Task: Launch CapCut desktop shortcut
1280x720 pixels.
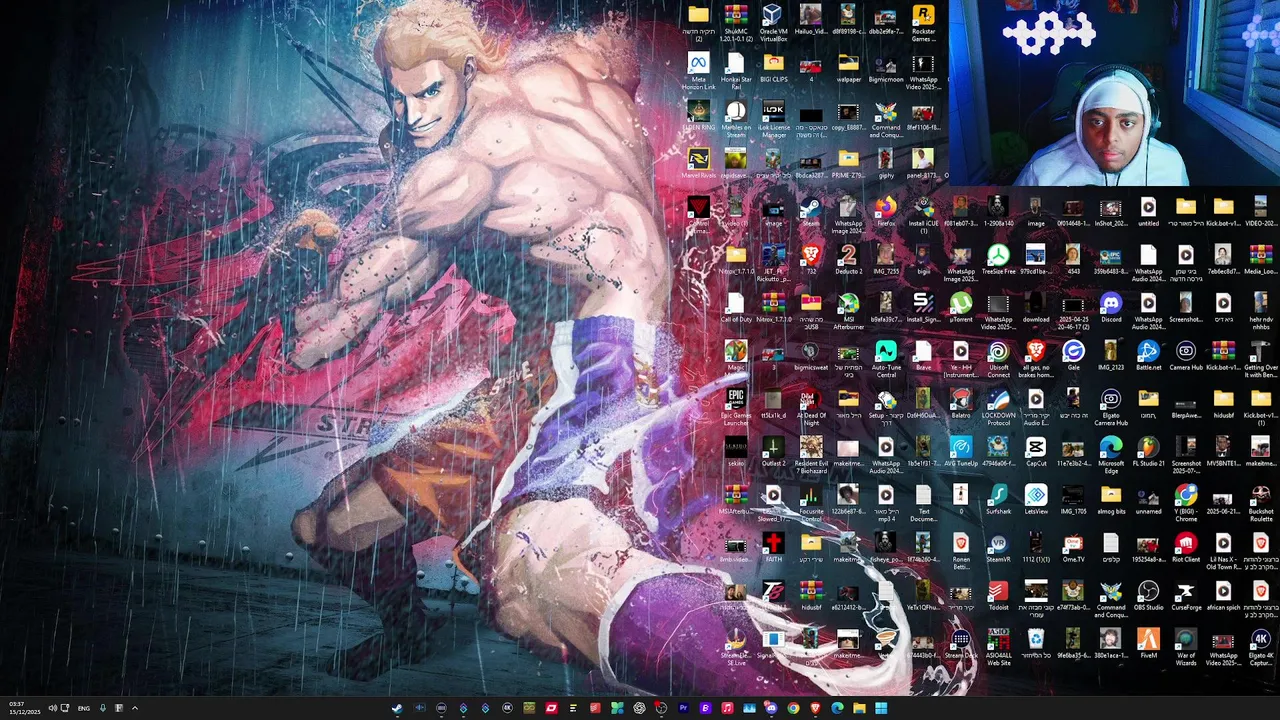Action: coord(1036,452)
